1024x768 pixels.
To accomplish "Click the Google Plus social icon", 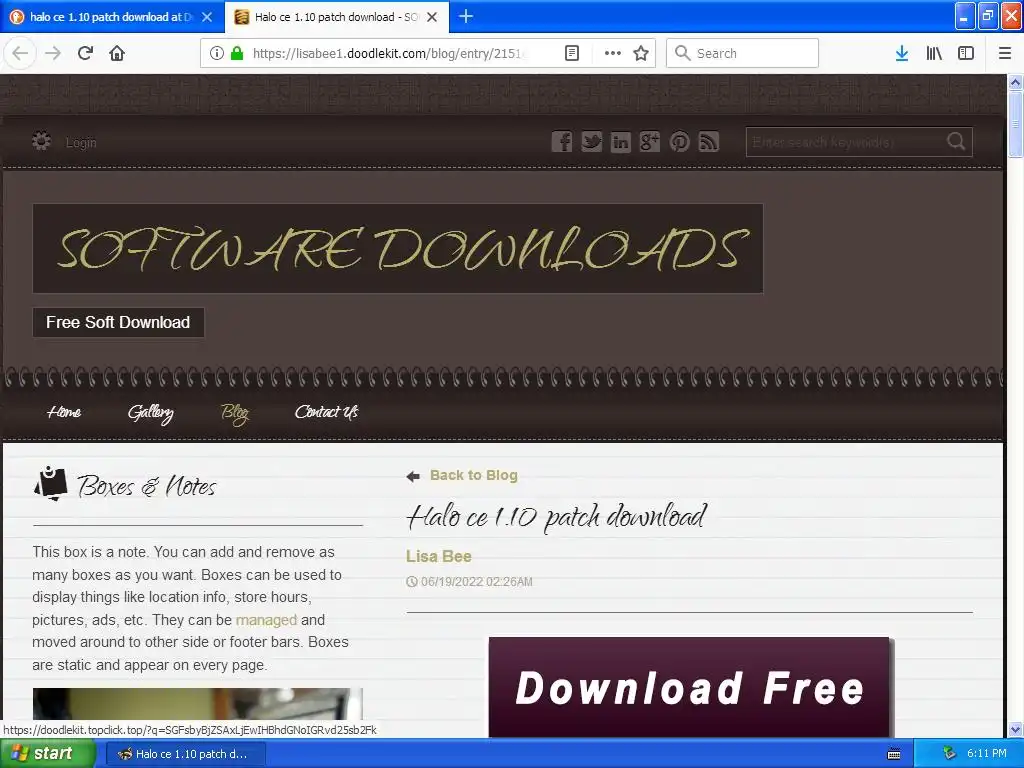I will [x=650, y=141].
